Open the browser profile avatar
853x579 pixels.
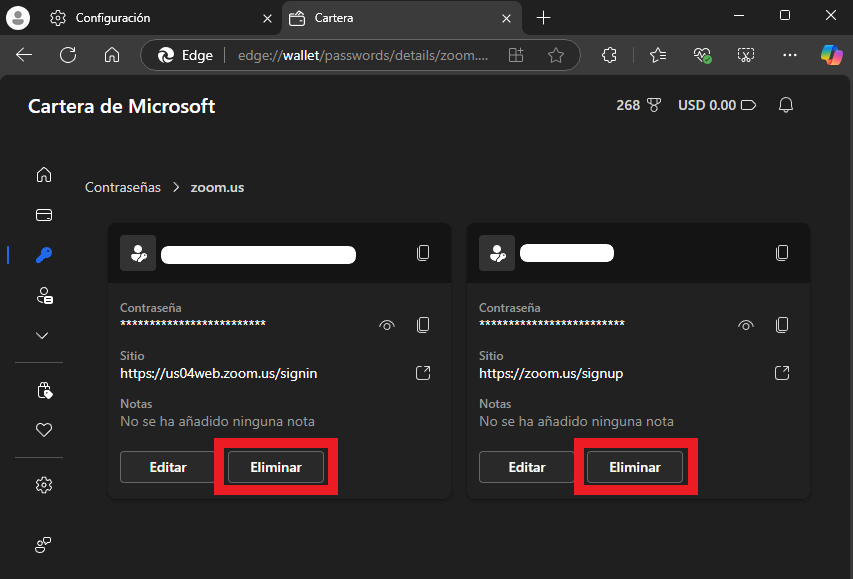tap(18, 18)
